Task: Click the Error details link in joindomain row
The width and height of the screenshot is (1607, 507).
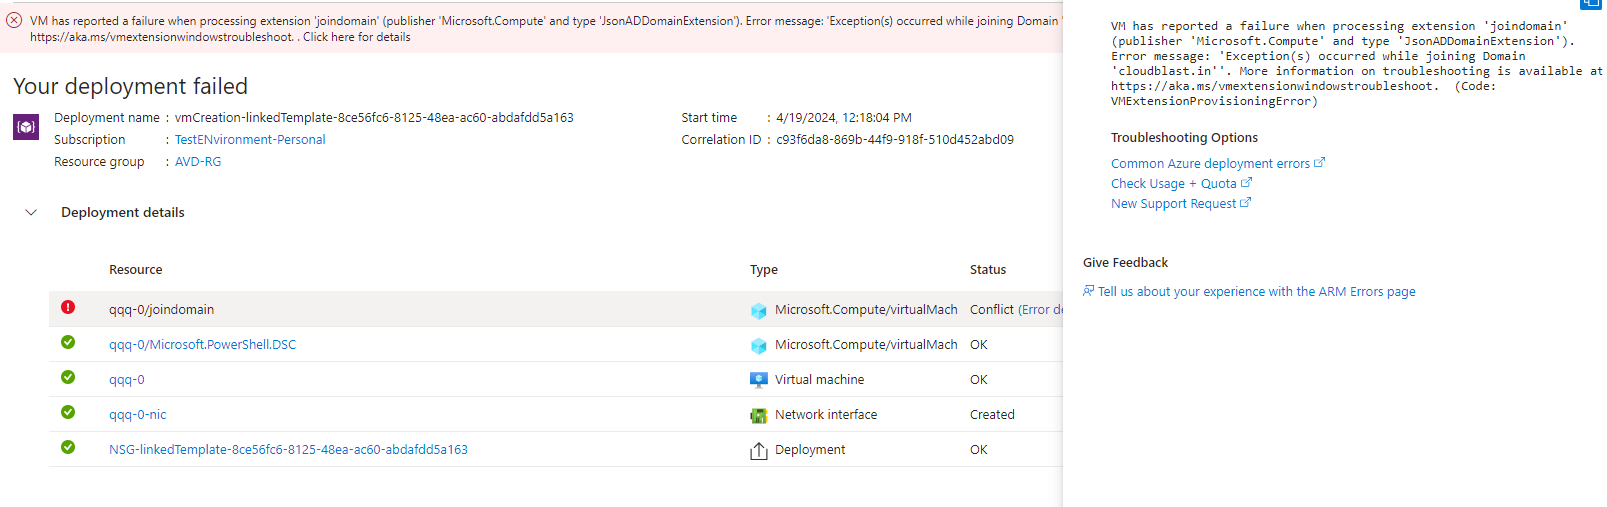Action: (x=1042, y=310)
